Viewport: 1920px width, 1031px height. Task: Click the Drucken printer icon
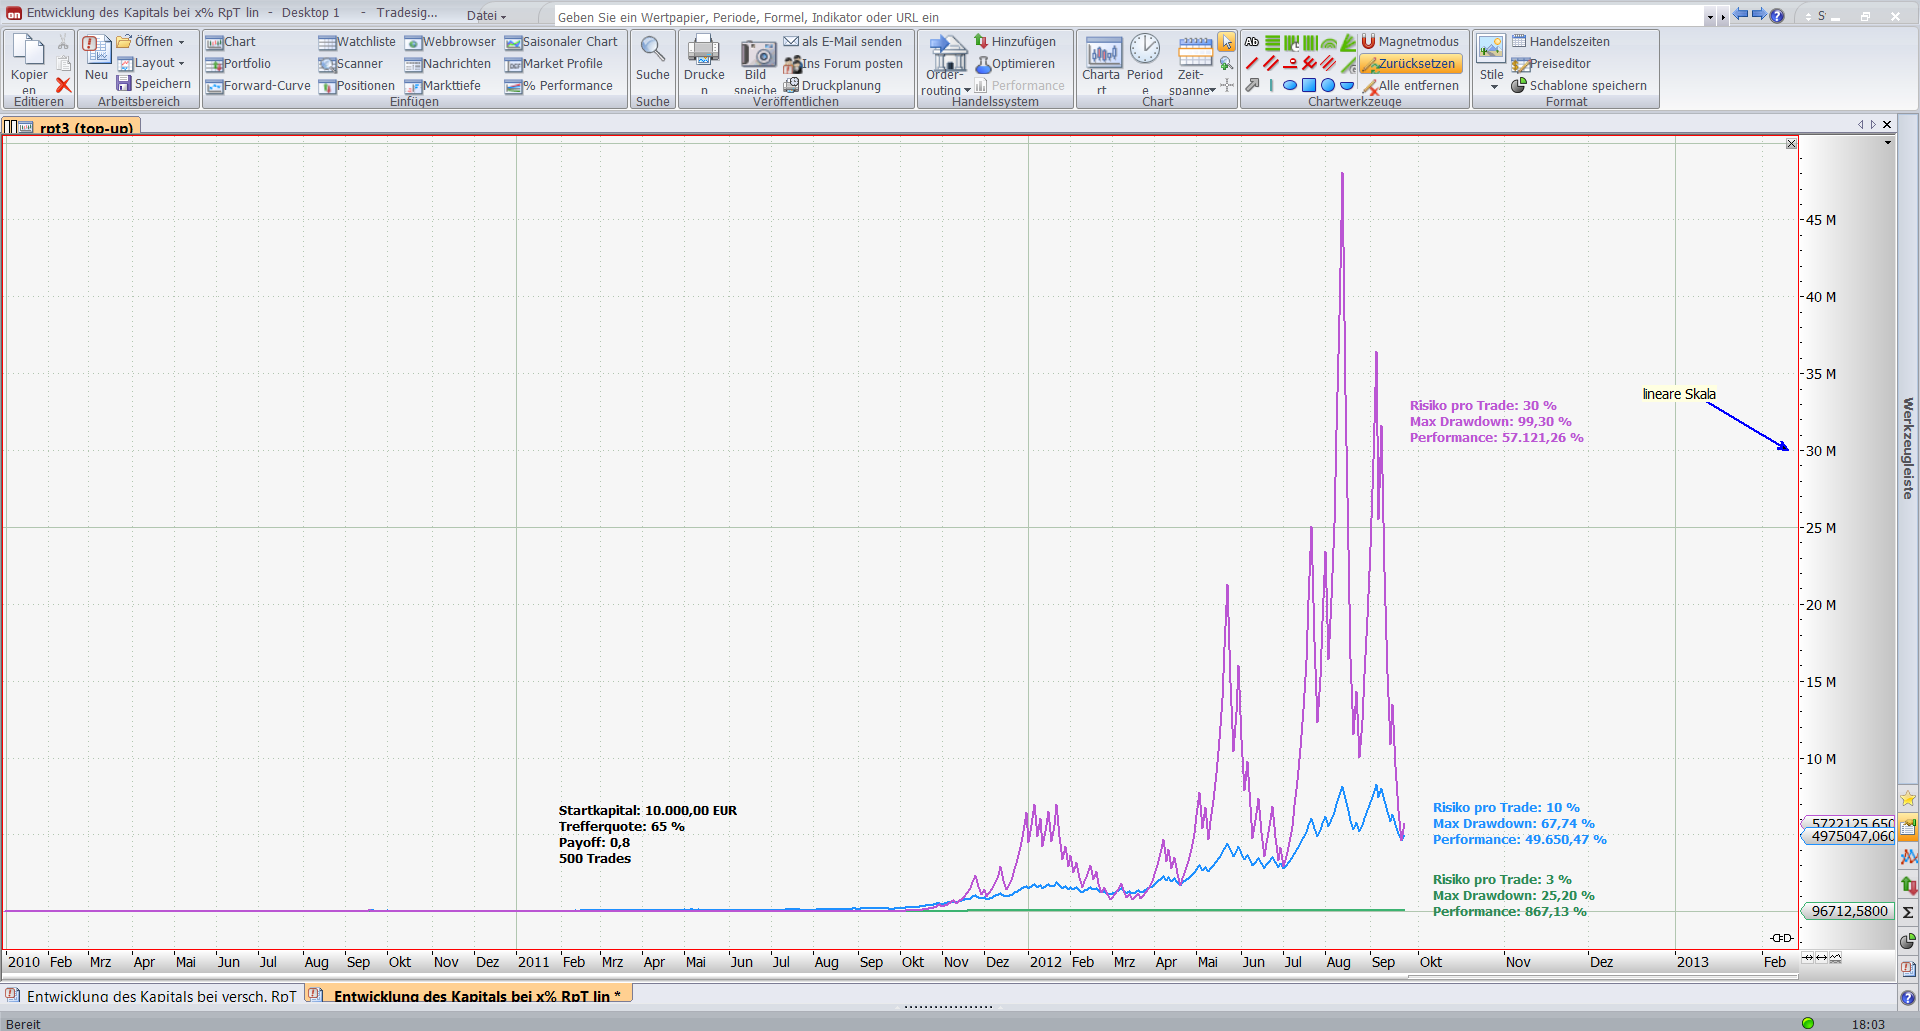coord(704,51)
